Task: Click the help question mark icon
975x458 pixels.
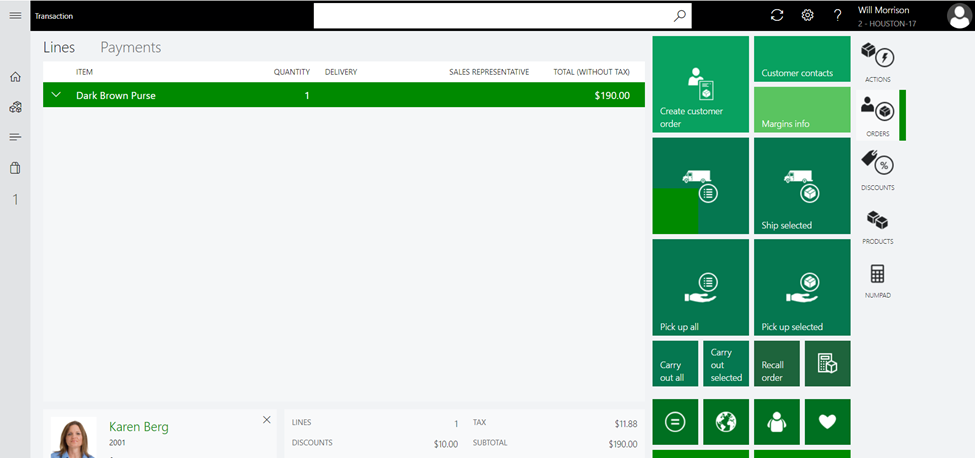Action: point(838,15)
